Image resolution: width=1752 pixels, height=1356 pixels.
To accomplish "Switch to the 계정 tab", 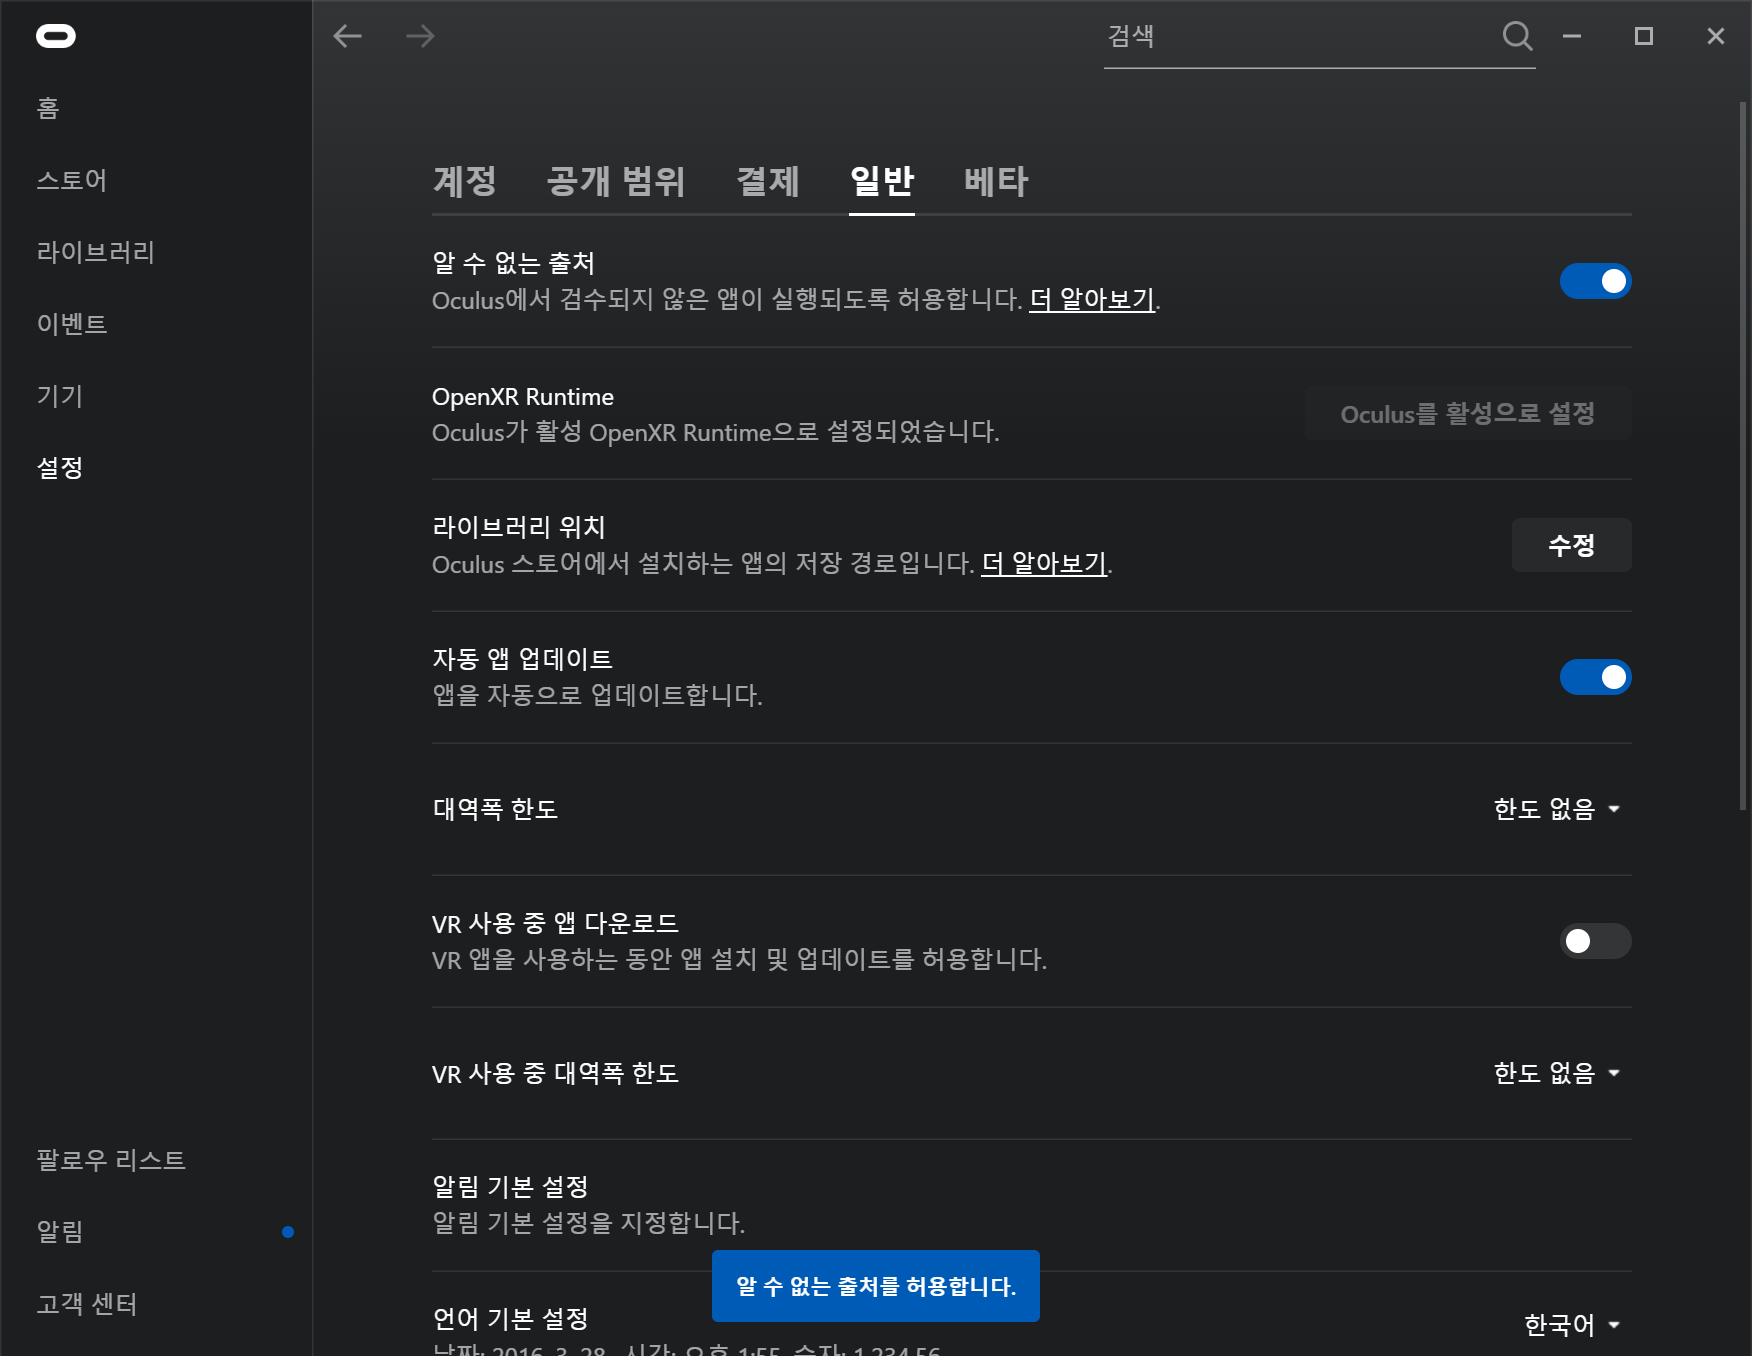I will point(464,181).
